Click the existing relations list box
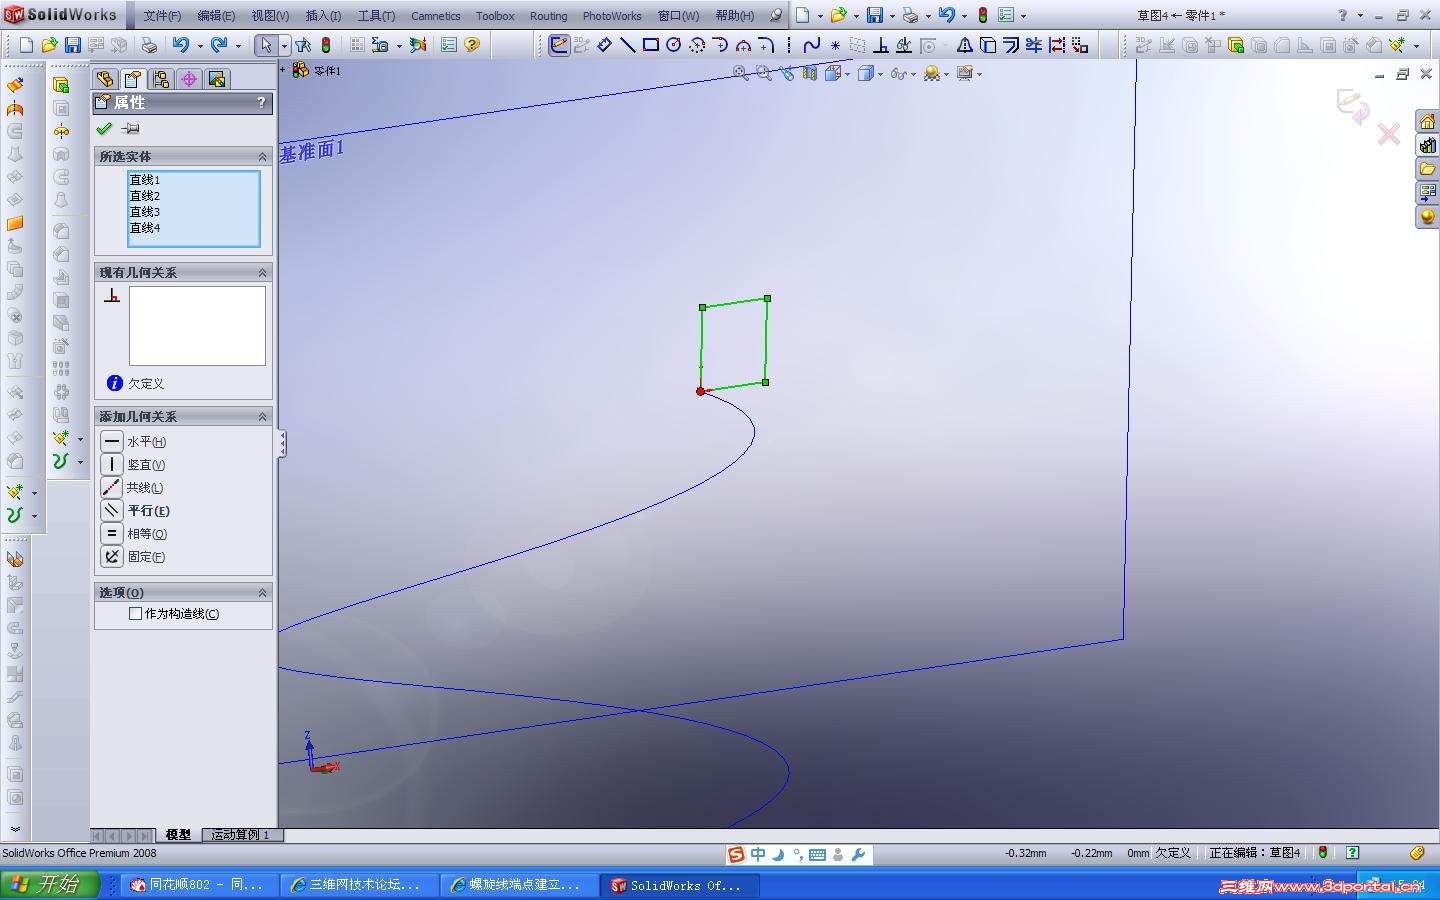The height and width of the screenshot is (900, 1440). point(197,326)
